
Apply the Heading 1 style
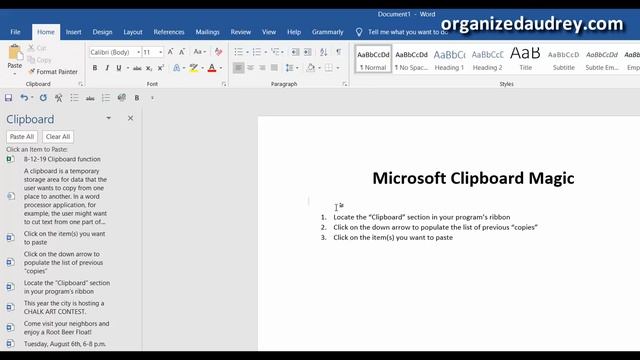coord(449,59)
